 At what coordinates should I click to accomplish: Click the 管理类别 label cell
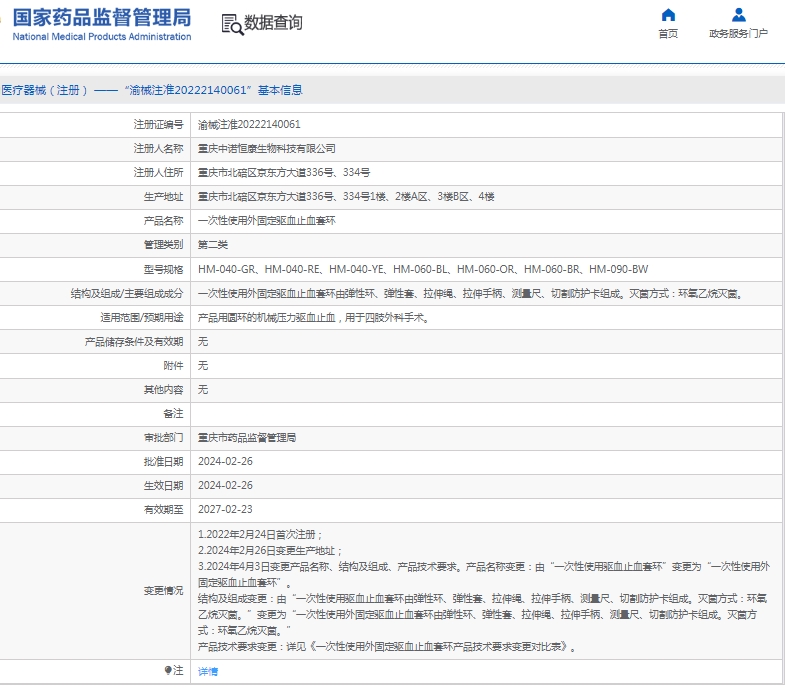tap(95, 245)
